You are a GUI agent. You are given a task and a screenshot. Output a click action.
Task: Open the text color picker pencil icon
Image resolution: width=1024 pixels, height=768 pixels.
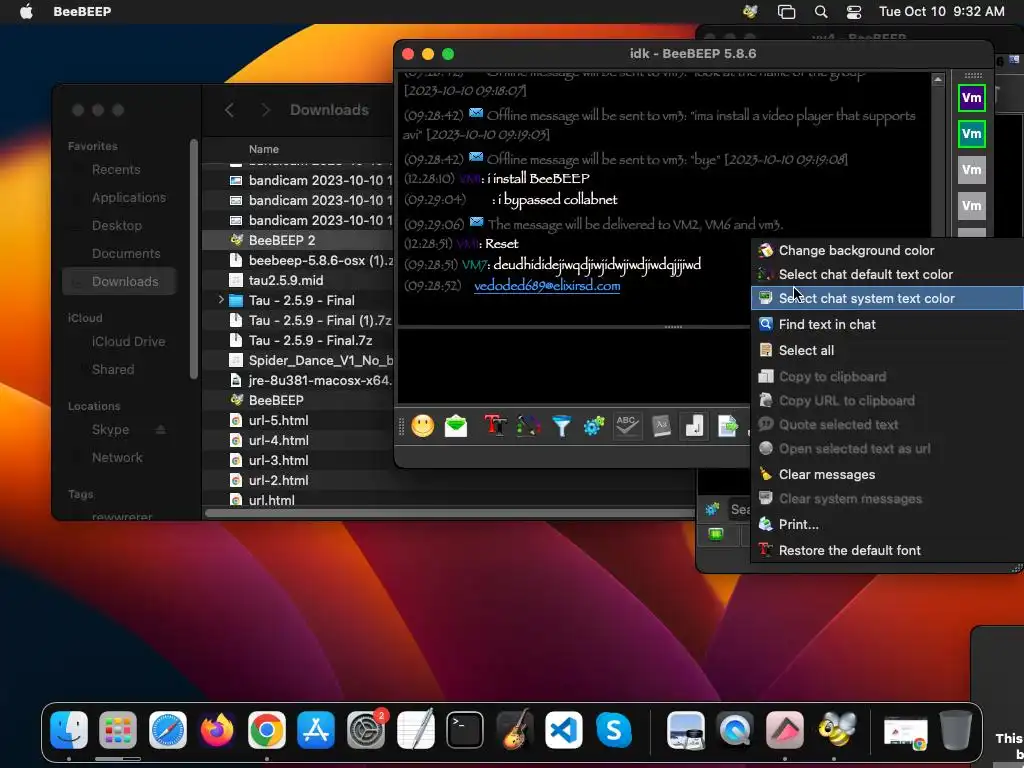[528, 426]
